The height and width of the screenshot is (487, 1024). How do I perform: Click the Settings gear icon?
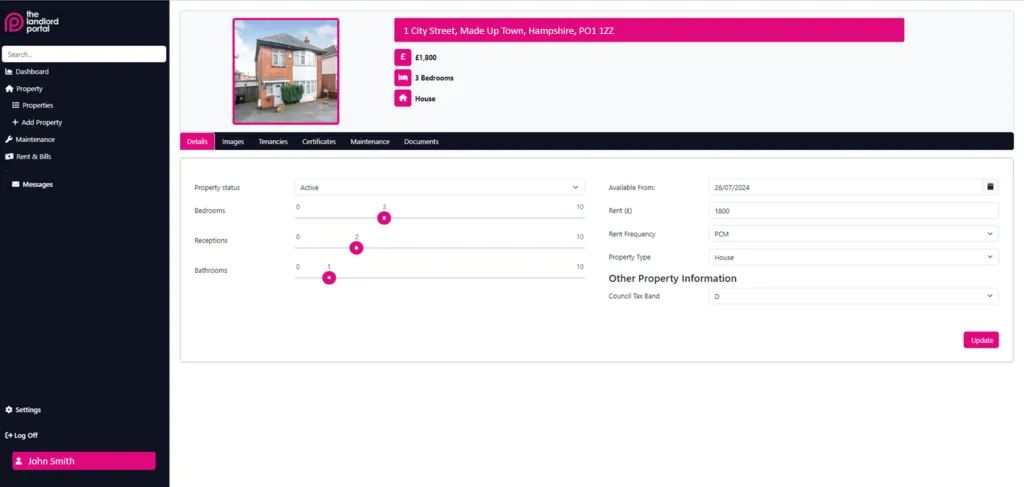9,410
